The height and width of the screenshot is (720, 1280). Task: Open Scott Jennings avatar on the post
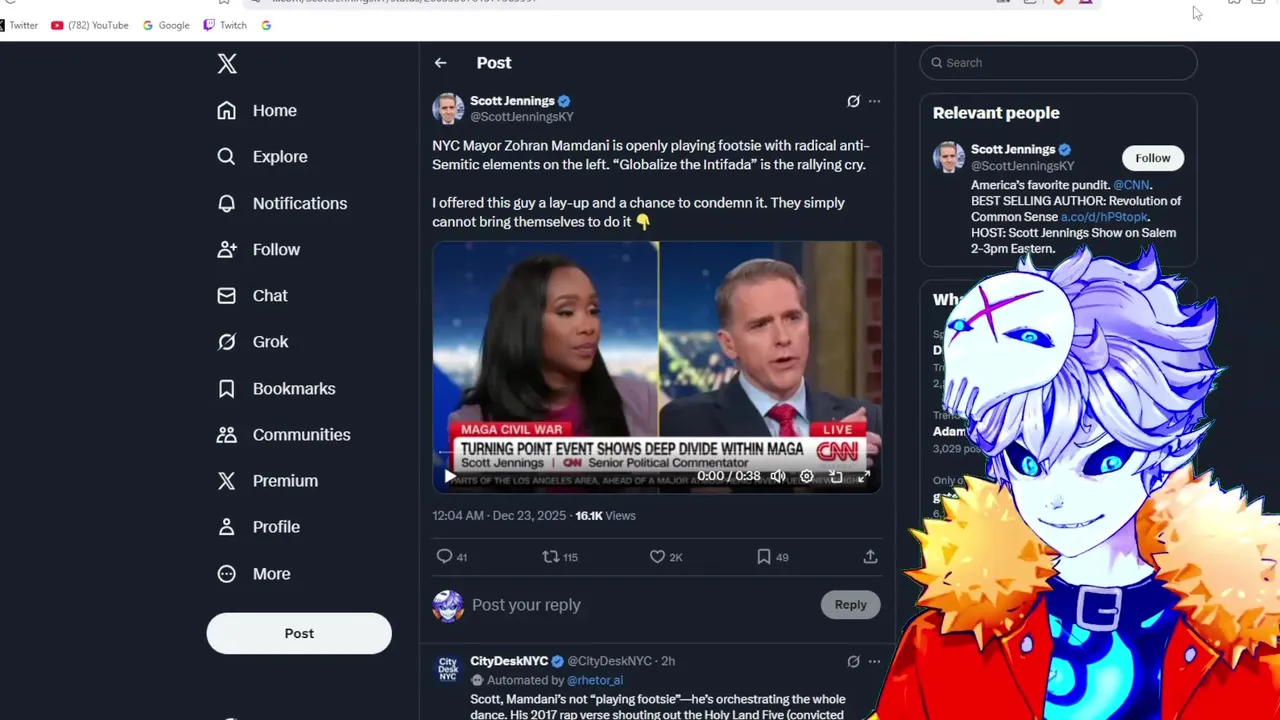click(448, 108)
